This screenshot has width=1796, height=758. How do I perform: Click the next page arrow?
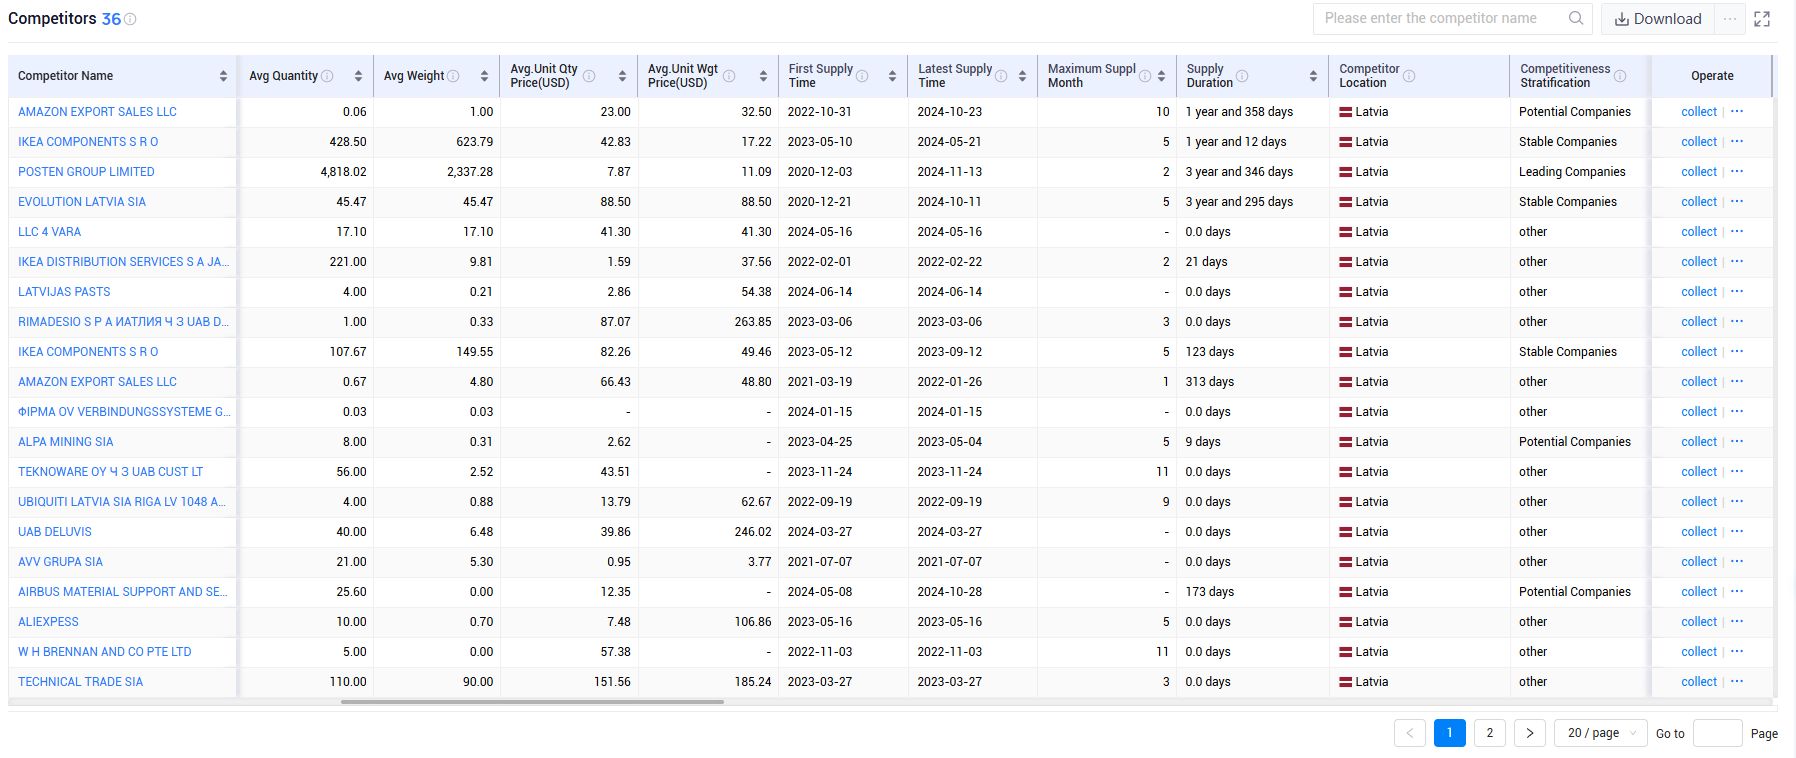[1530, 733]
